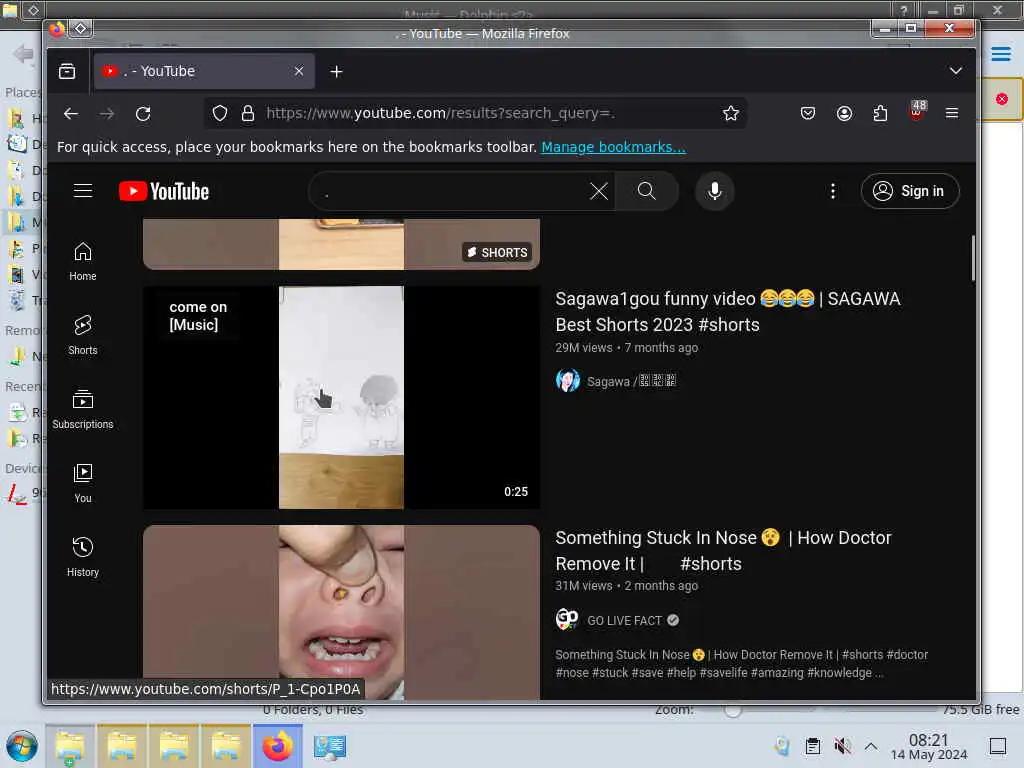
Task: Open the Sagawa channel name link
Action: [632, 381]
